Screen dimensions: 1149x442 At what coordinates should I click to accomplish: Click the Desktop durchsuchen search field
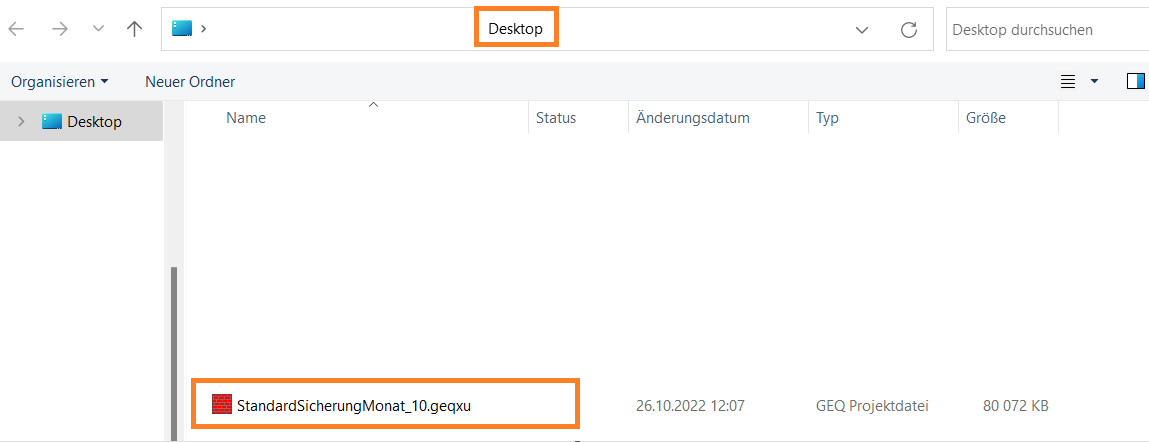[x=1045, y=30]
